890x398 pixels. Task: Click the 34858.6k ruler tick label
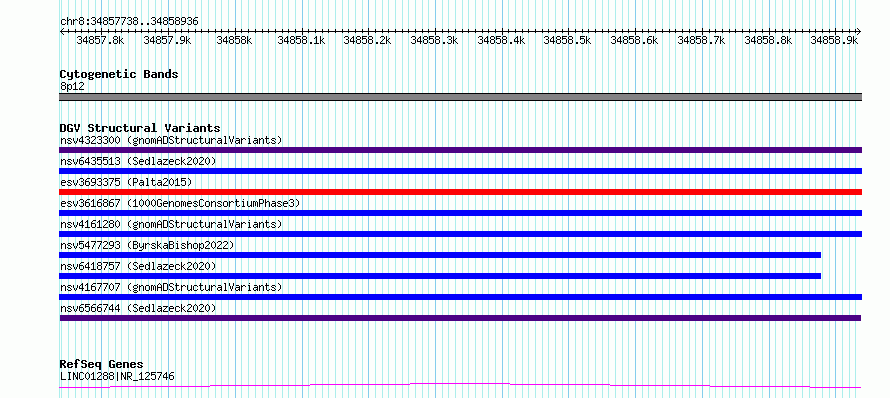coord(635,40)
